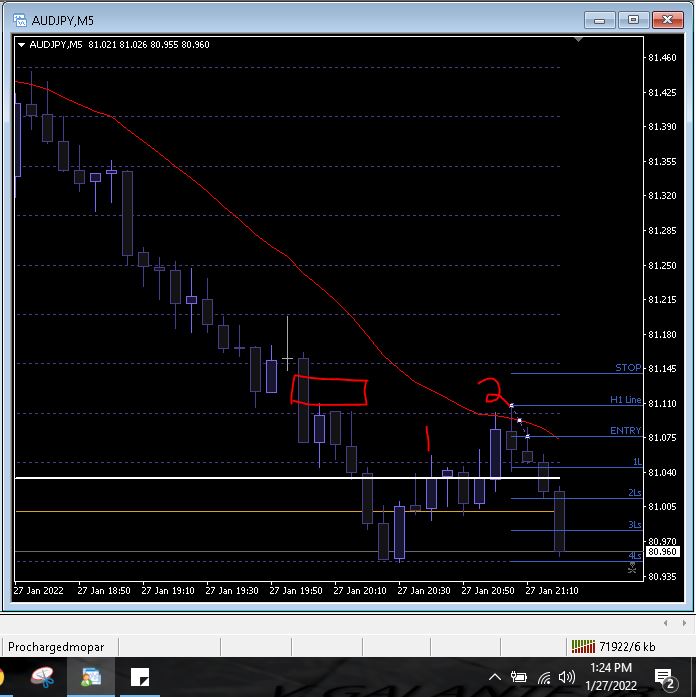This screenshot has width=696, height=697.
Task: Open Snipping Tool from the taskbar
Action: 43,677
